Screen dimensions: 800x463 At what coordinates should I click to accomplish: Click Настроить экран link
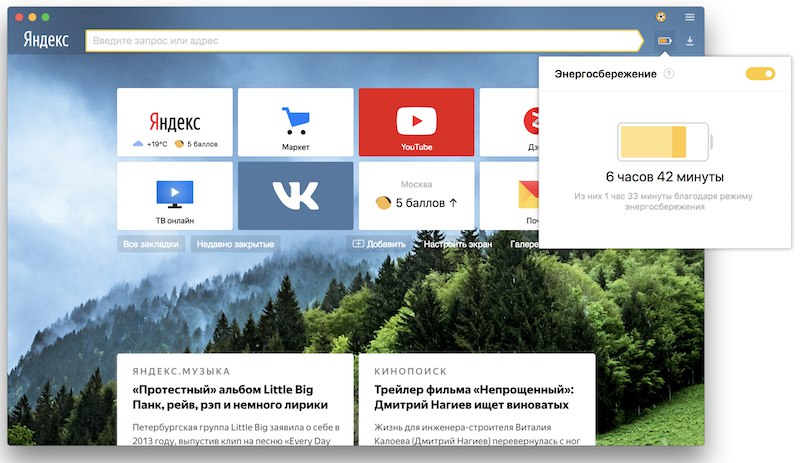458,244
